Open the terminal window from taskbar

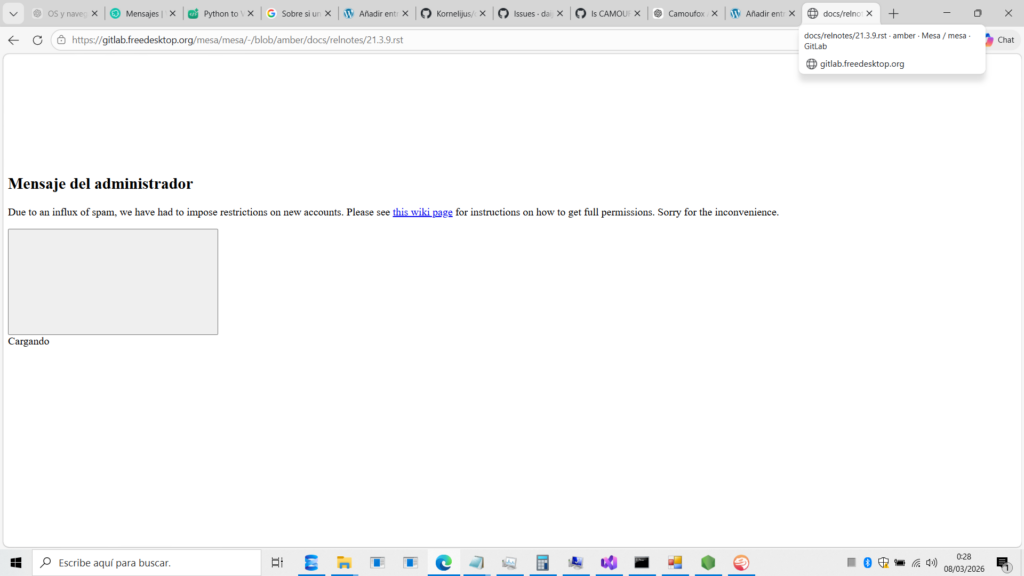[x=642, y=563]
